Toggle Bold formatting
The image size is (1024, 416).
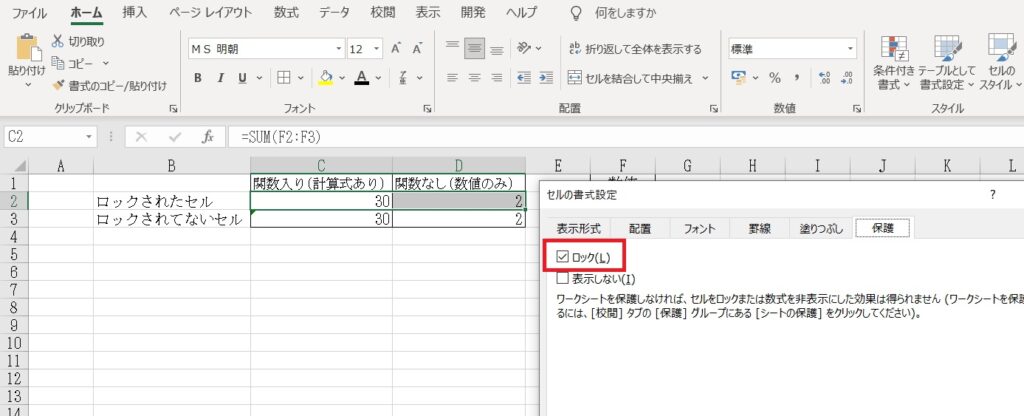click(x=198, y=78)
